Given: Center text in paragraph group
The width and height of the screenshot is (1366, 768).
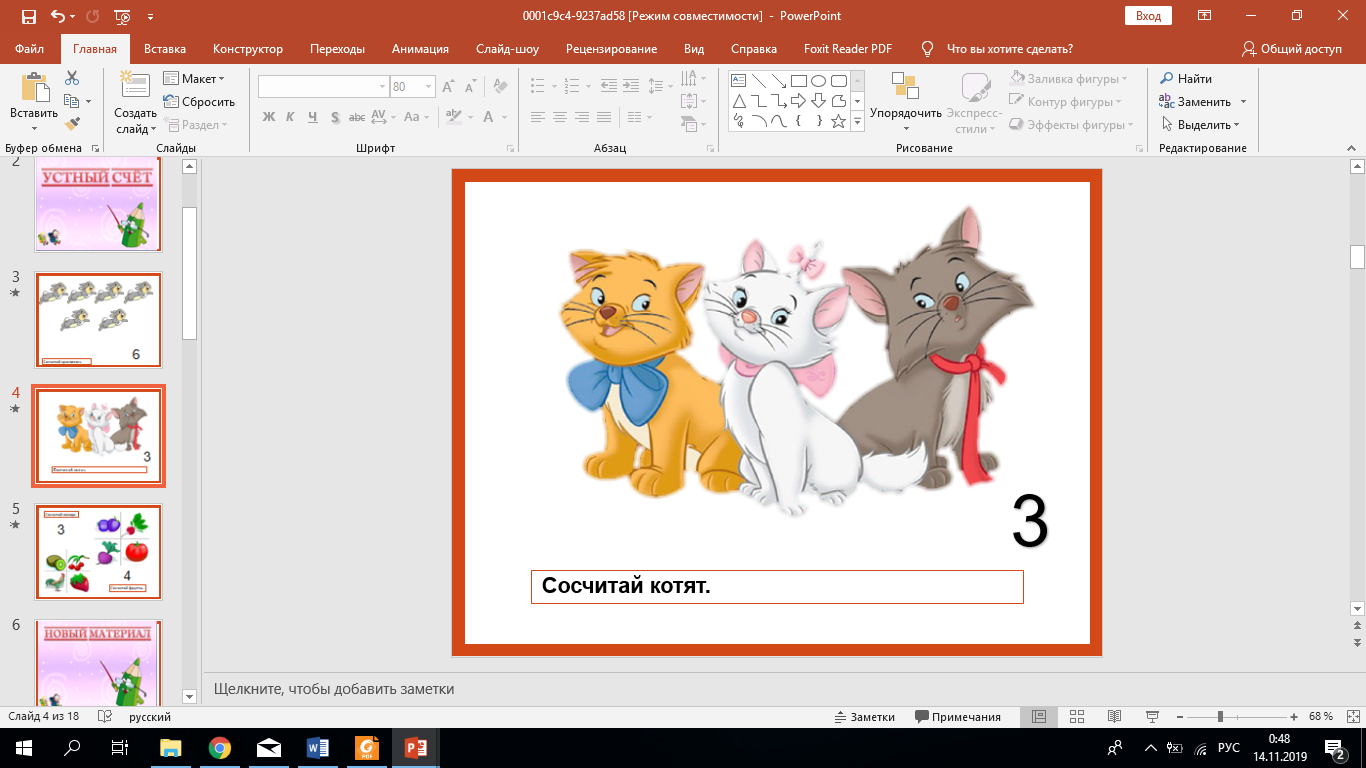Looking at the screenshot, I should pyautogui.click(x=561, y=117).
